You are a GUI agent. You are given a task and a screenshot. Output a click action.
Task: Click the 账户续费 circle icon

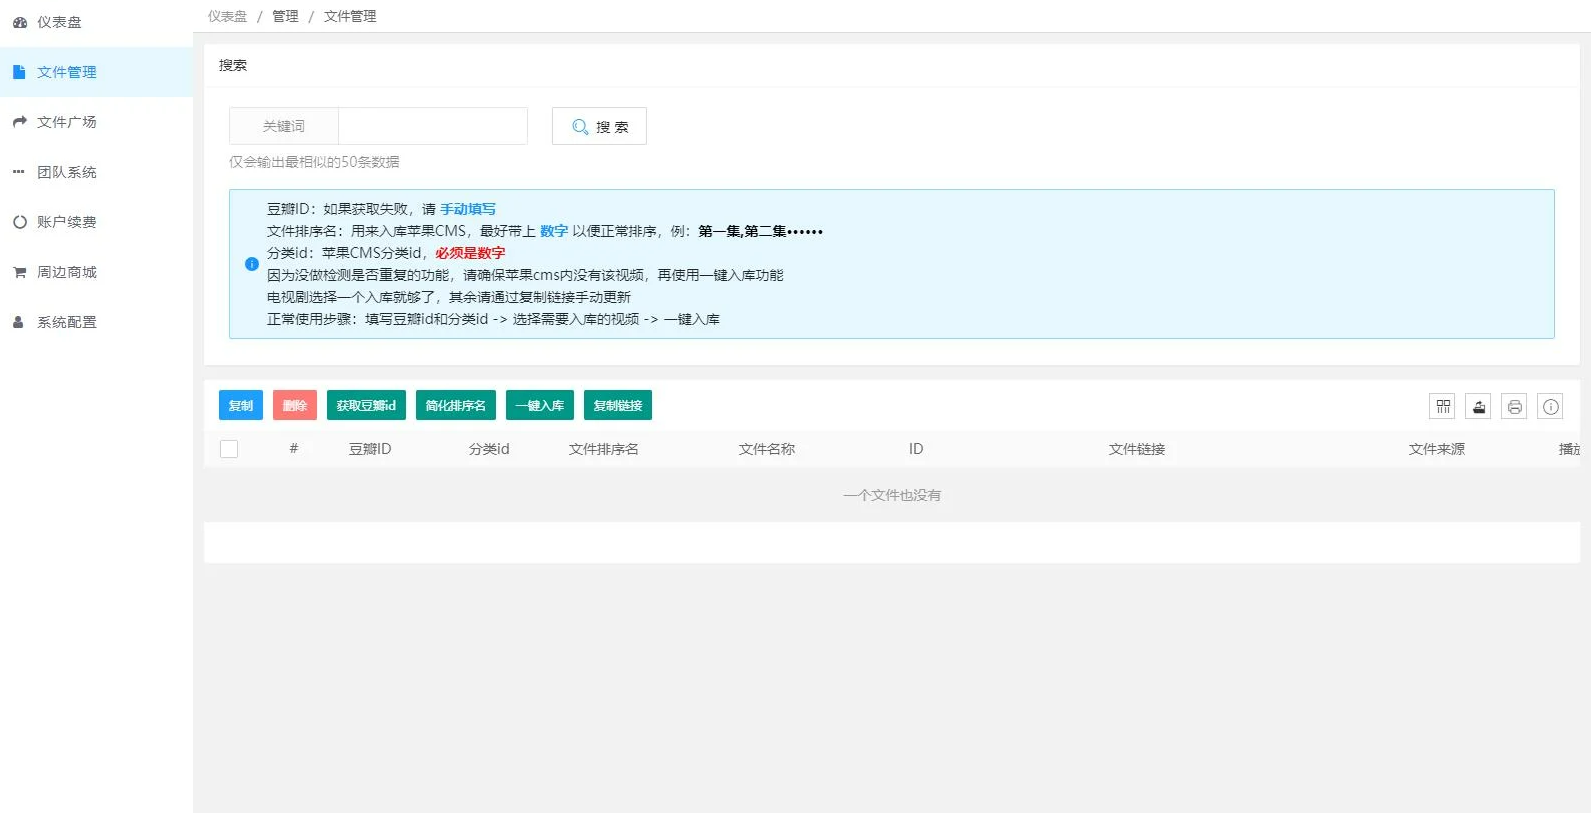[x=19, y=222]
